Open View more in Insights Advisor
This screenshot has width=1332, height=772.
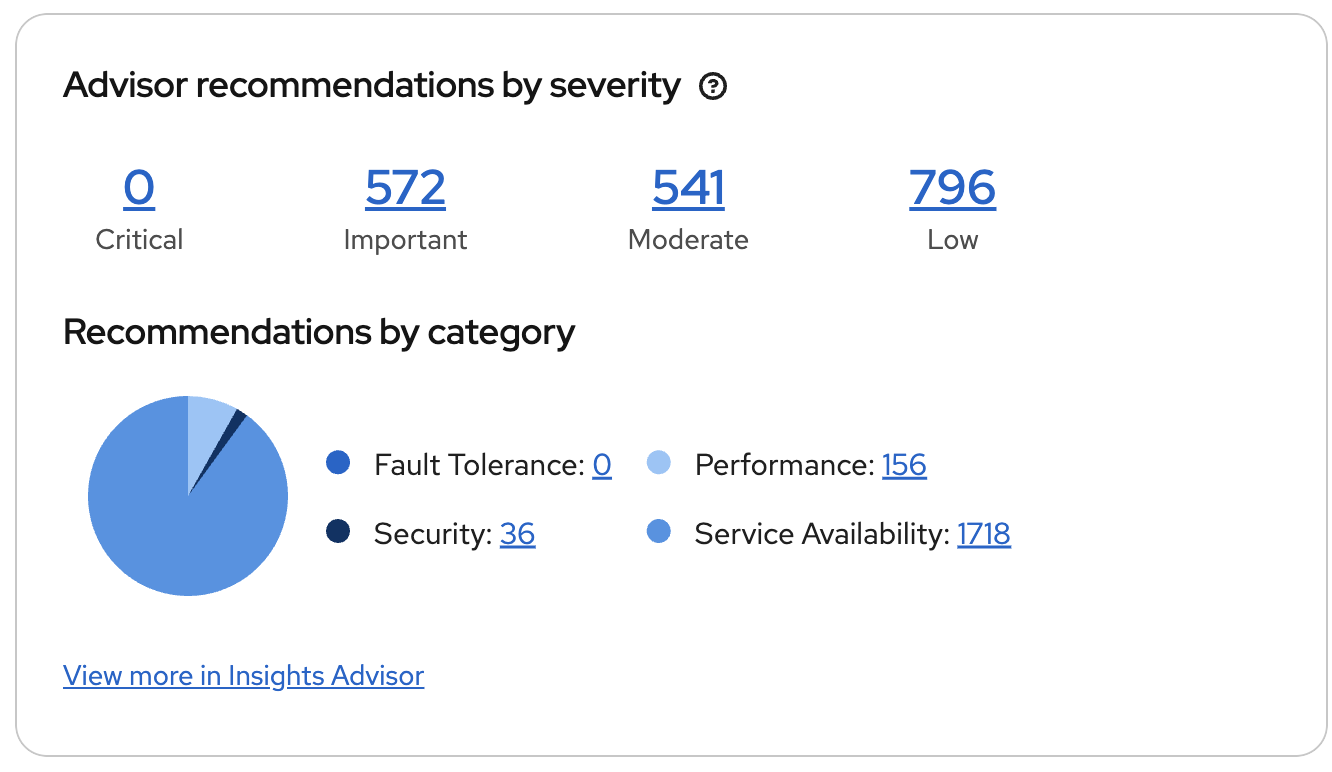243,676
